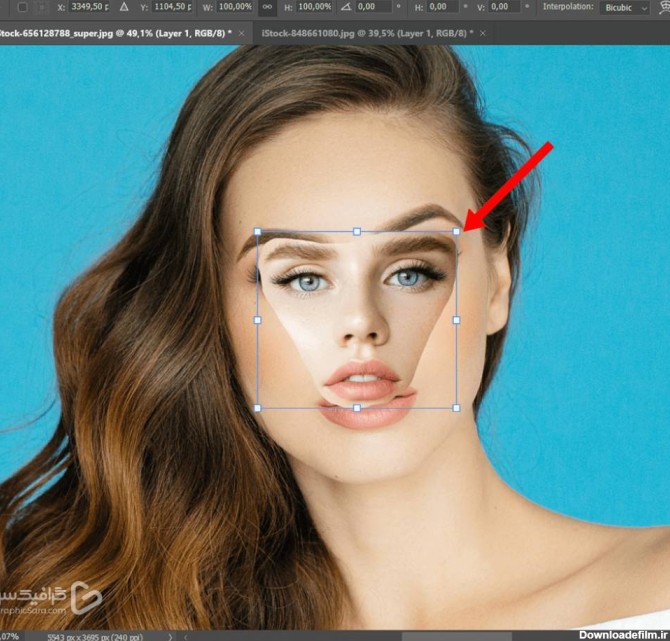Click the W width percentage field
Viewport: 670px width, 641px height.
235,7
